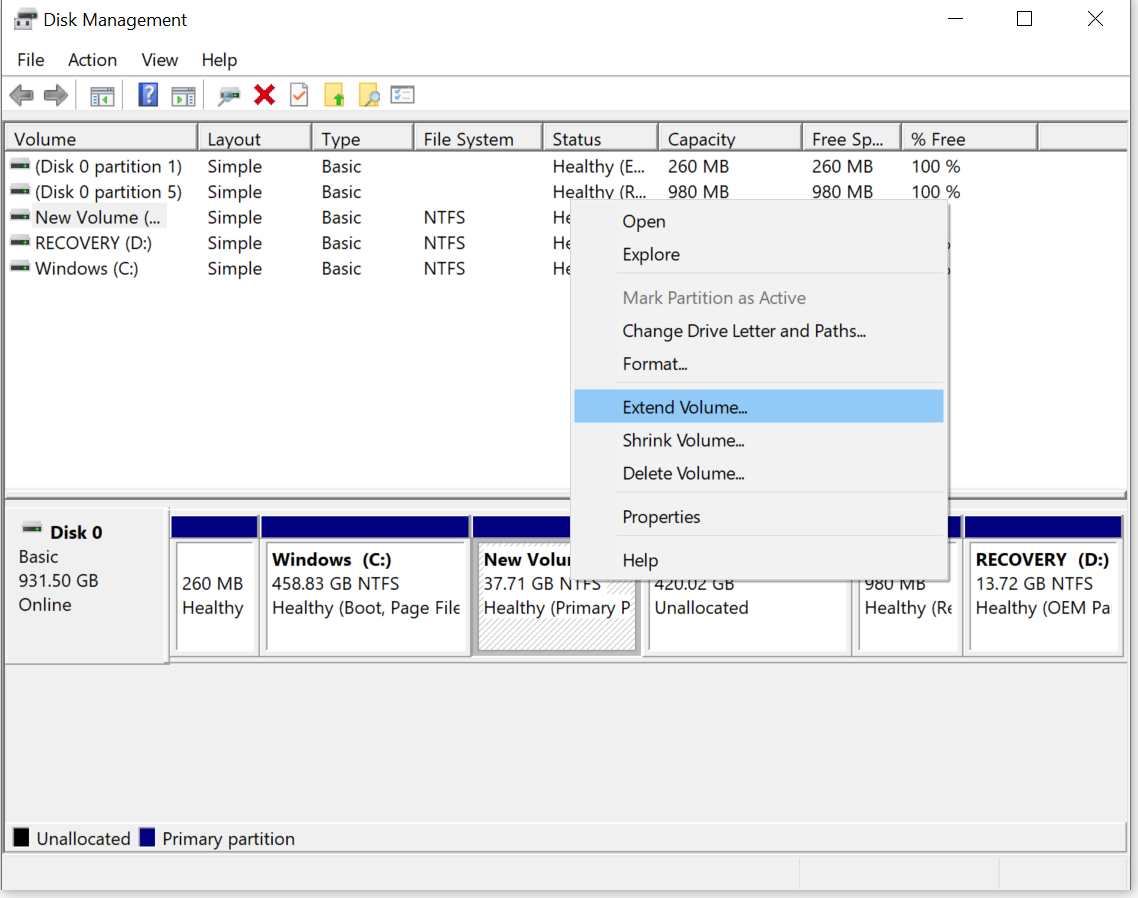Select the New Volume row in the volume list
The width and height of the screenshot is (1138, 898).
[95, 217]
